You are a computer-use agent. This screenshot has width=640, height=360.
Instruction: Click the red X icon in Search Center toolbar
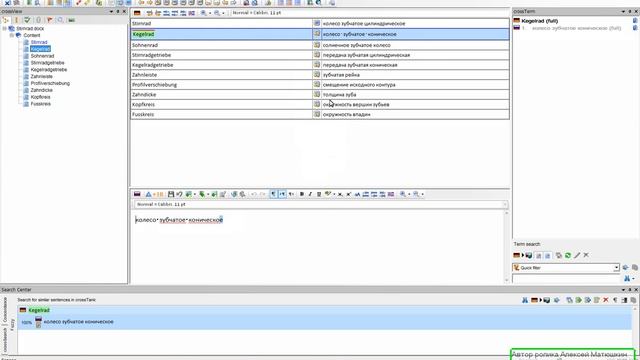pyautogui.click(x=606, y=300)
